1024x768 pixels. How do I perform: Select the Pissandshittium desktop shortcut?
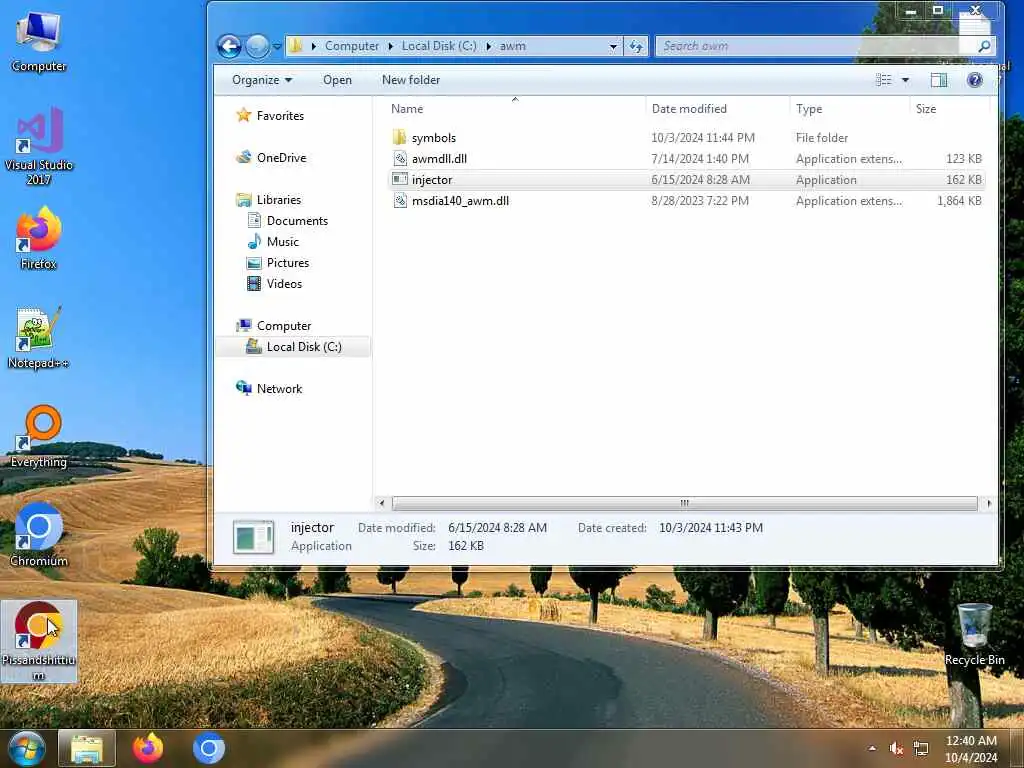click(x=39, y=641)
